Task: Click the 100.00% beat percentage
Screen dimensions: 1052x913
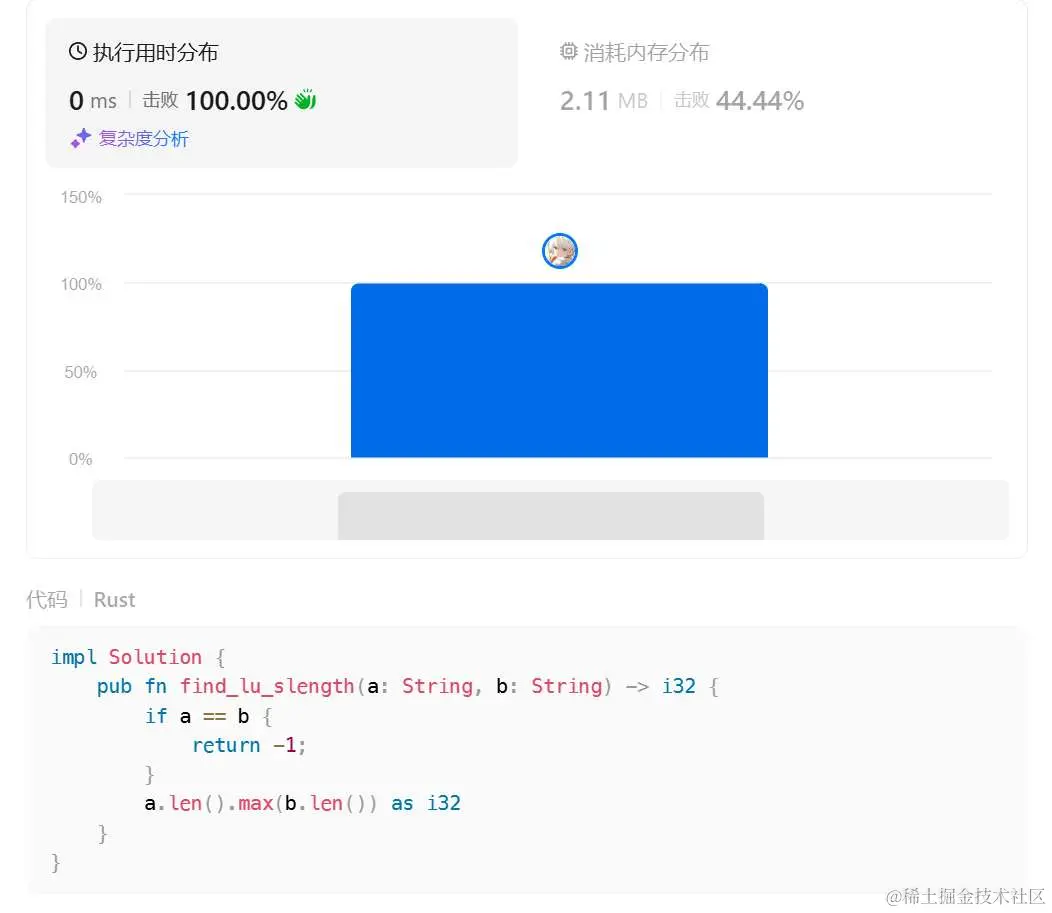Action: [x=236, y=101]
